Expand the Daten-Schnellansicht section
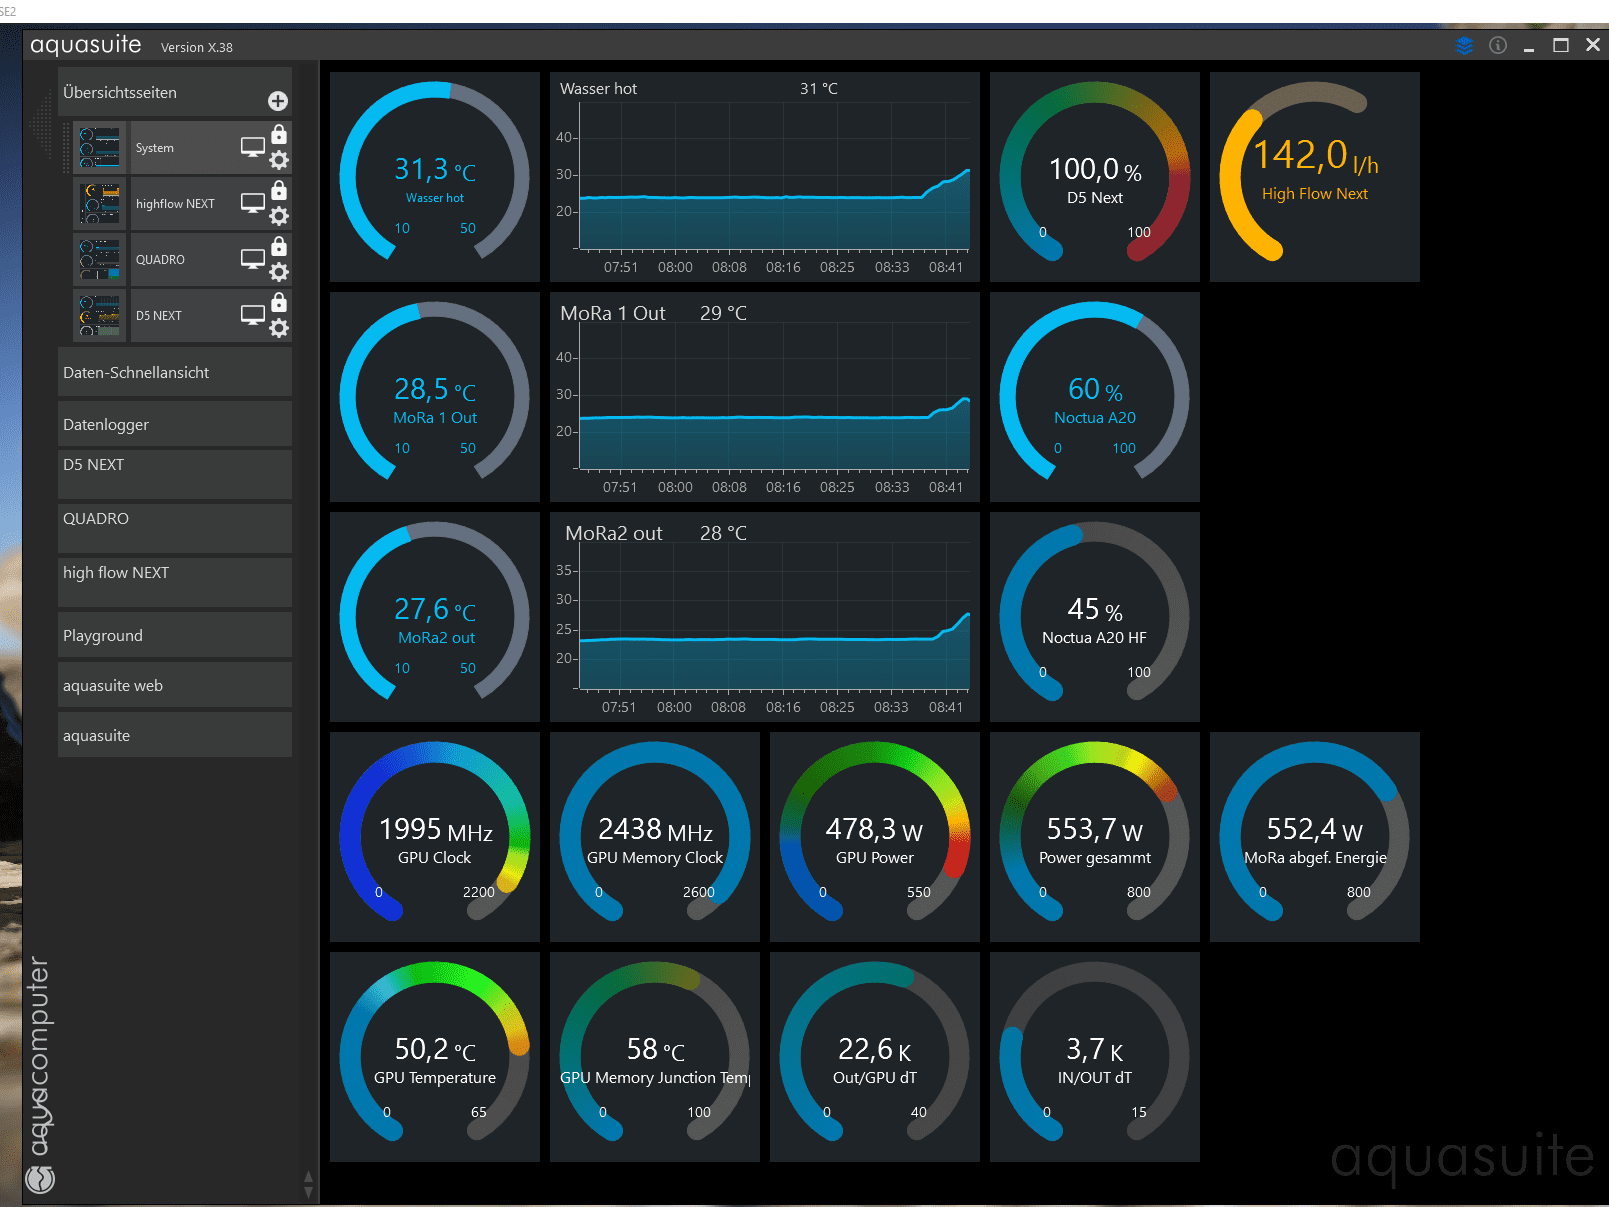The height and width of the screenshot is (1207, 1609). point(175,372)
